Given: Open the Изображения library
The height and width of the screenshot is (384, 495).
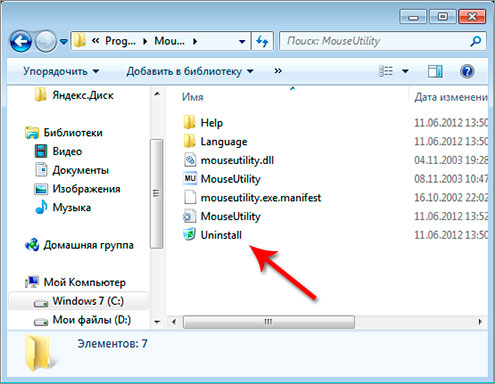Looking at the screenshot, I should 86,189.
